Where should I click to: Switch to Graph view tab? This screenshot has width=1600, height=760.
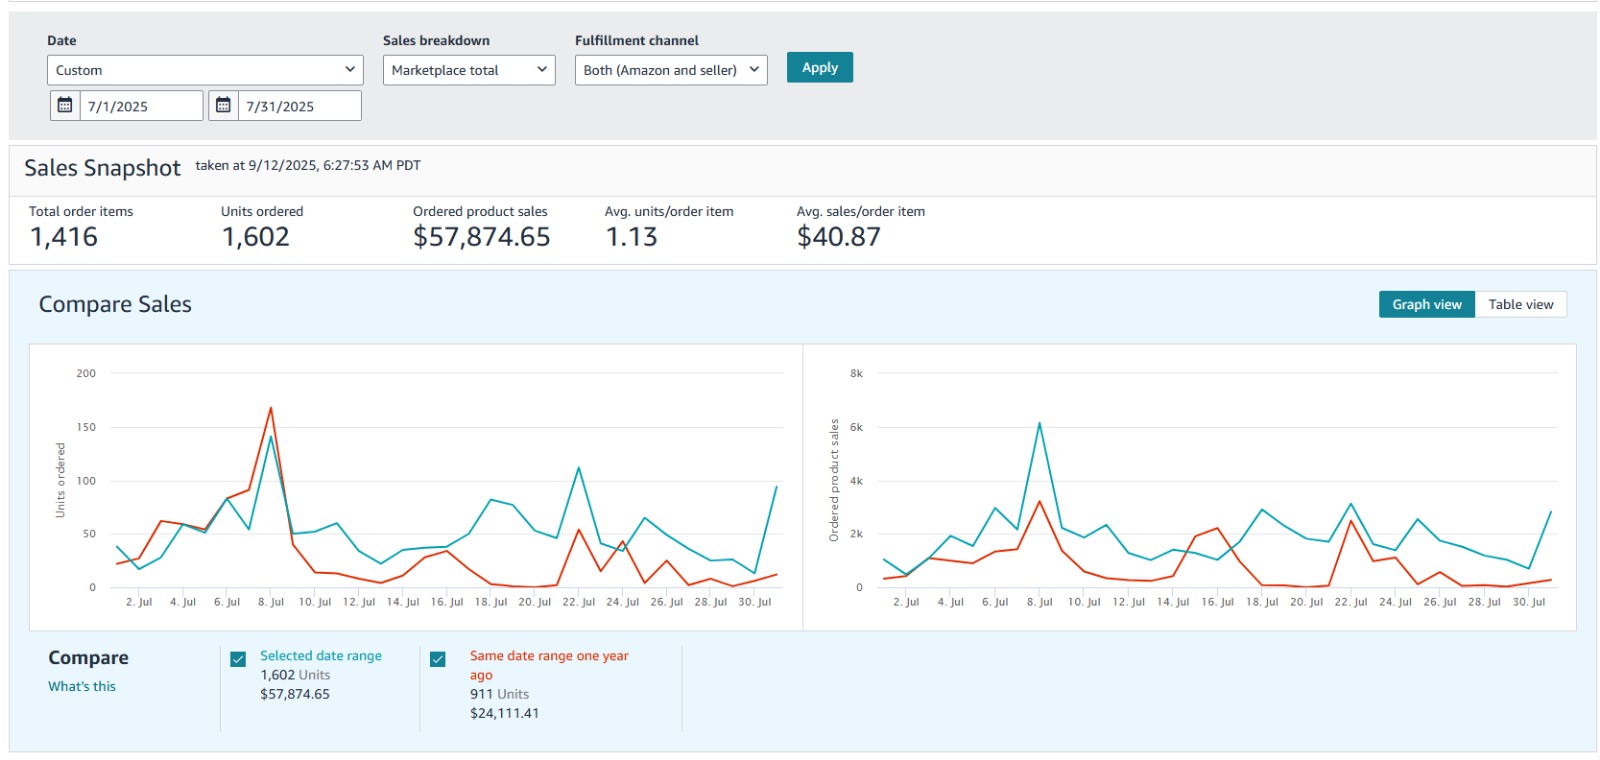(1426, 304)
